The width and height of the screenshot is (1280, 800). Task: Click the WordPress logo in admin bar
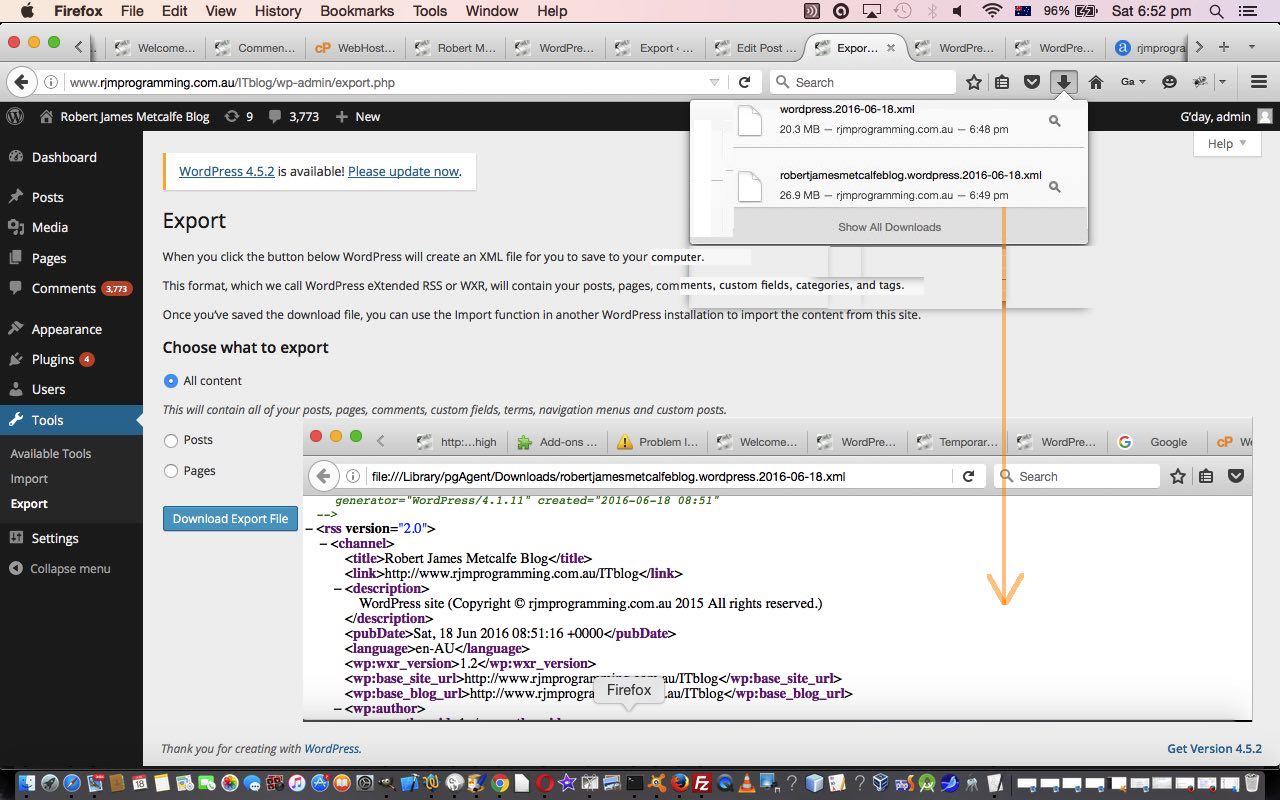point(15,116)
